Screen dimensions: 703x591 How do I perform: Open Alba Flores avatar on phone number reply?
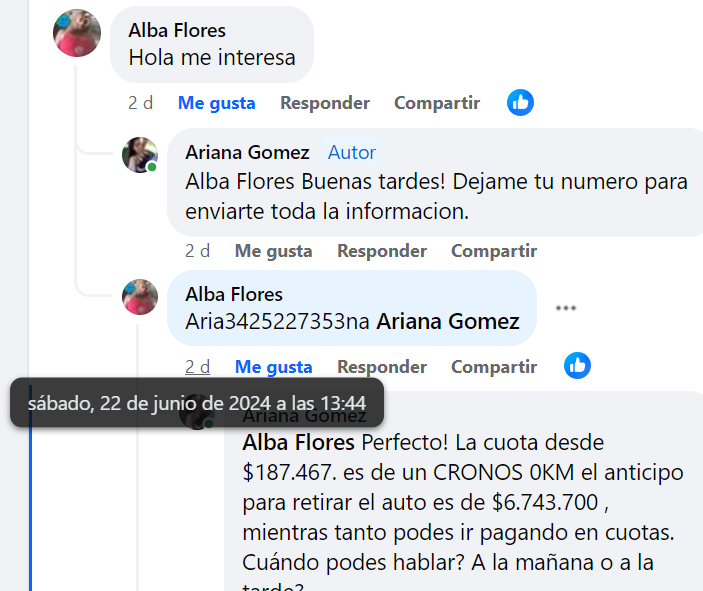coord(140,297)
